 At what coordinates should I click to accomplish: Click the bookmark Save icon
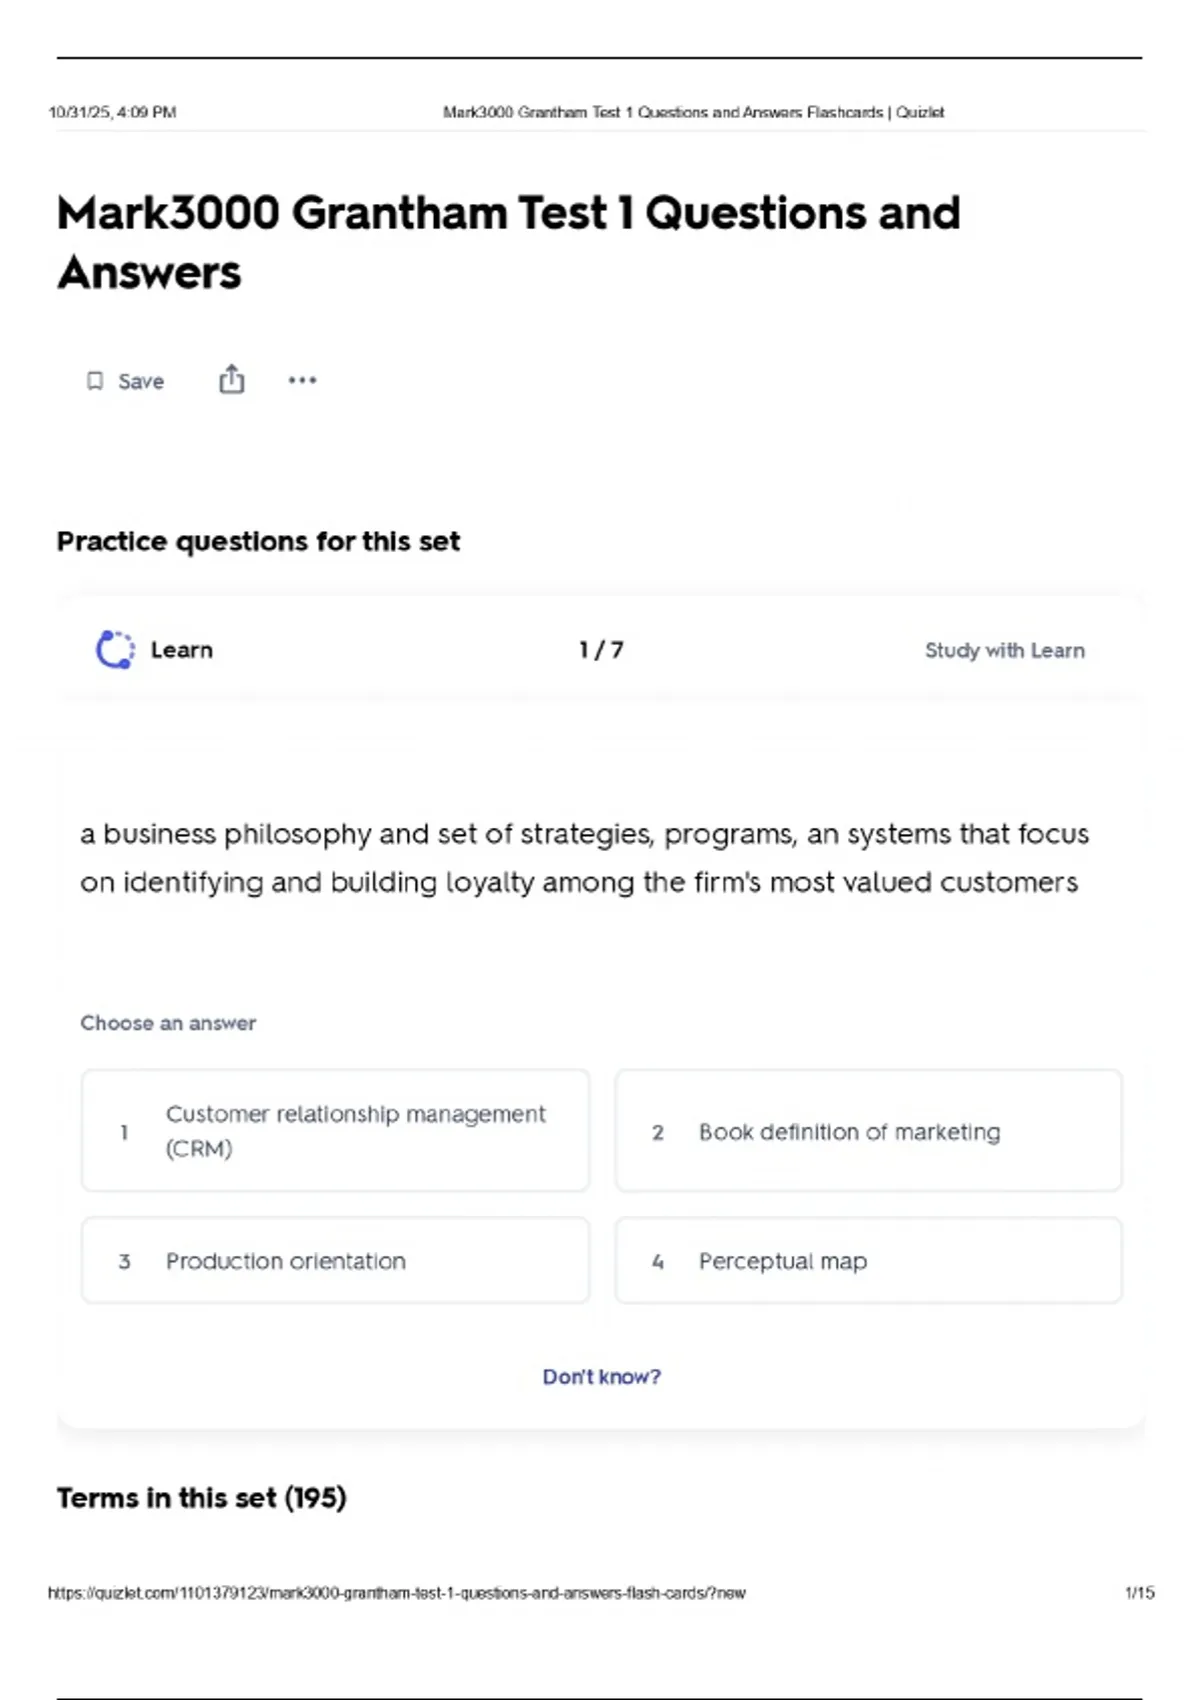pos(95,381)
